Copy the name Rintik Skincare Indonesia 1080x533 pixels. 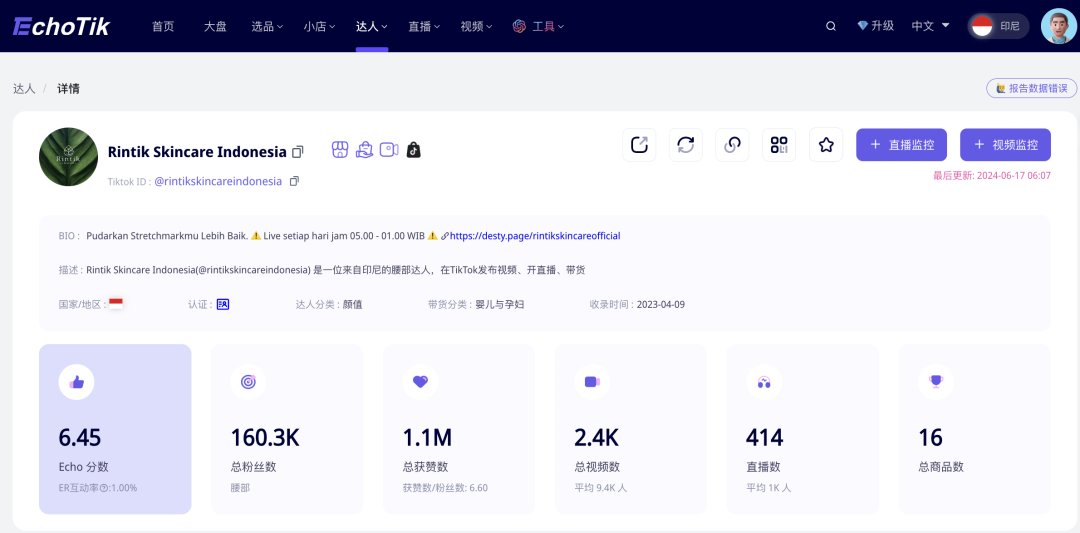click(297, 152)
